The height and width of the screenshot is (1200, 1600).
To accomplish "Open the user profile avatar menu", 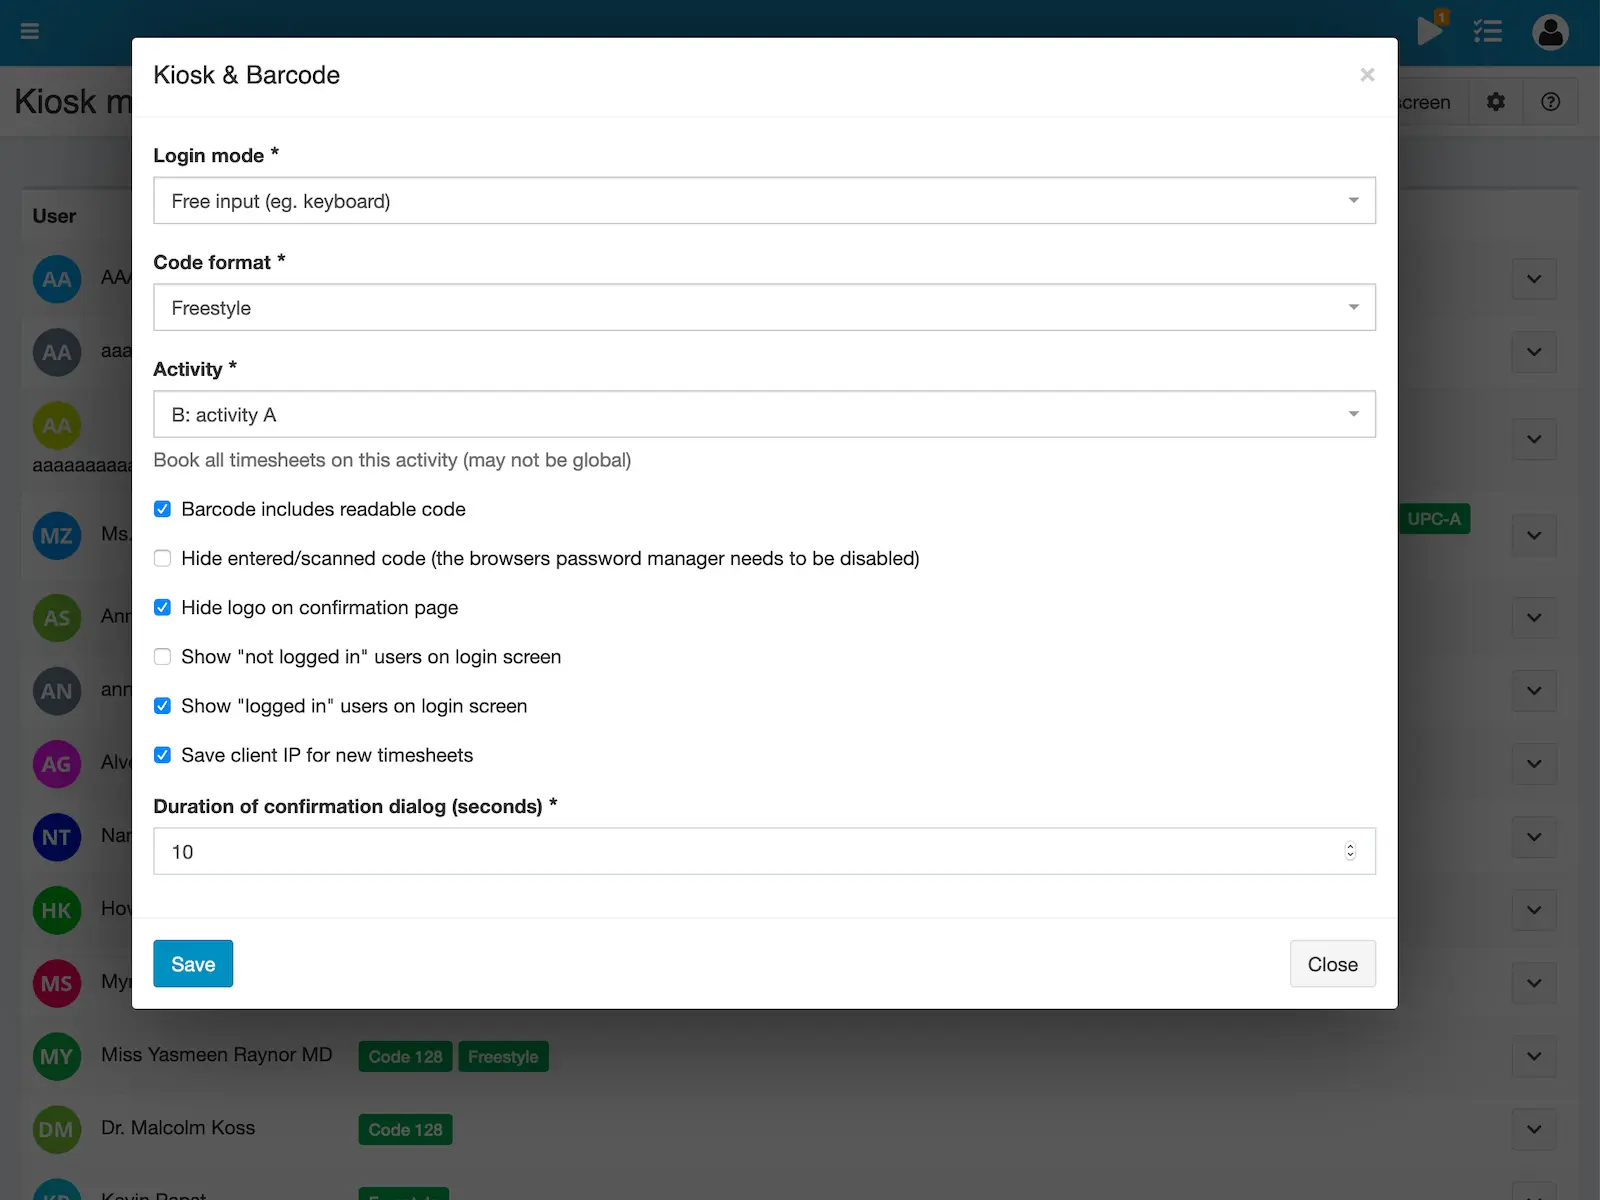I will 1550,32.
